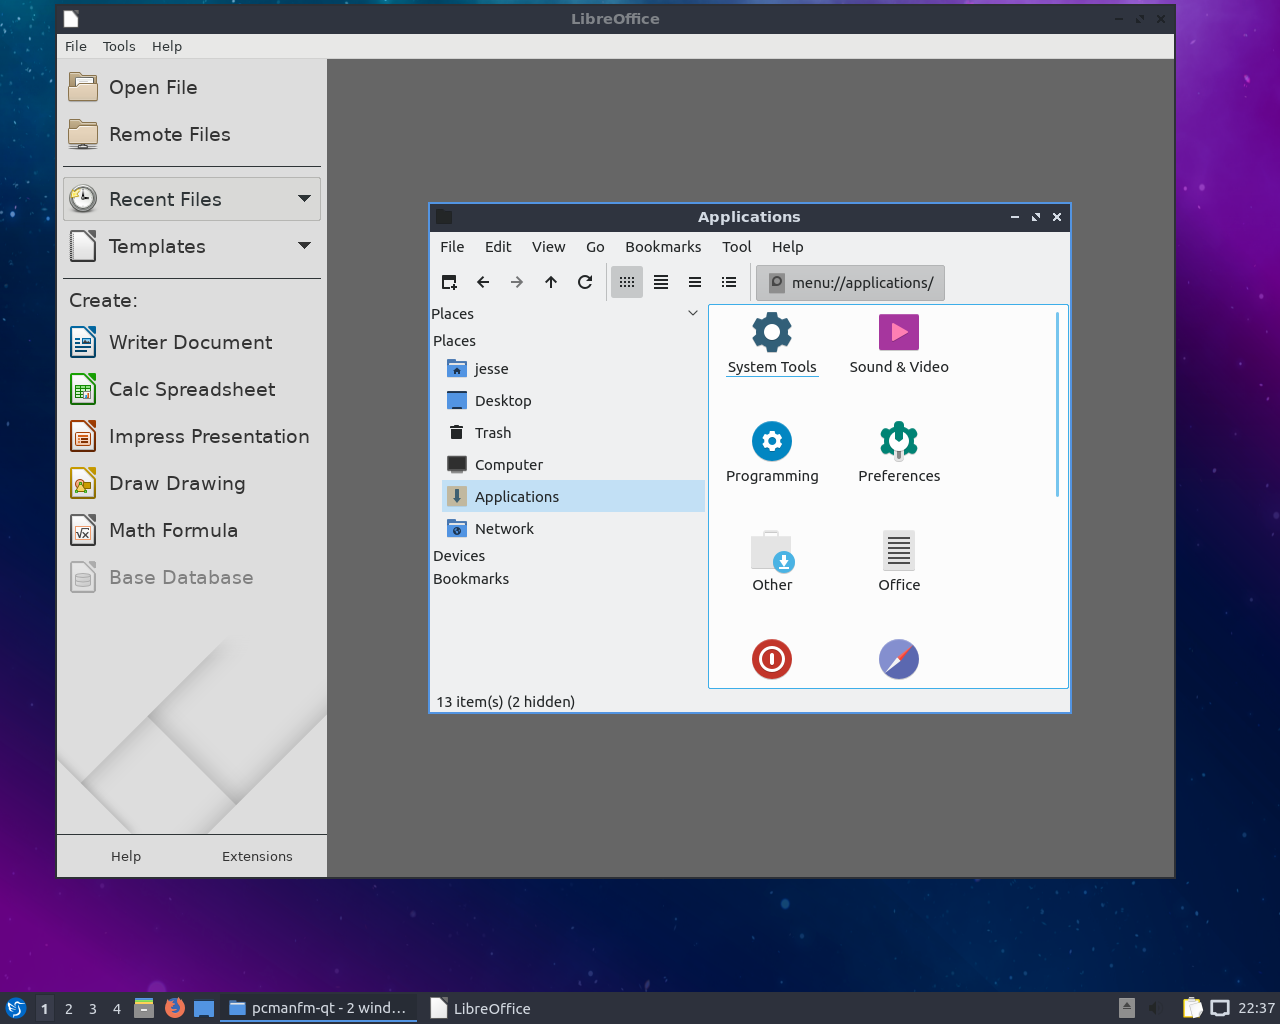Open the Bookmarks menu in file manager
The width and height of the screenshot is (1280, 1024).
(x=663, y=247)
